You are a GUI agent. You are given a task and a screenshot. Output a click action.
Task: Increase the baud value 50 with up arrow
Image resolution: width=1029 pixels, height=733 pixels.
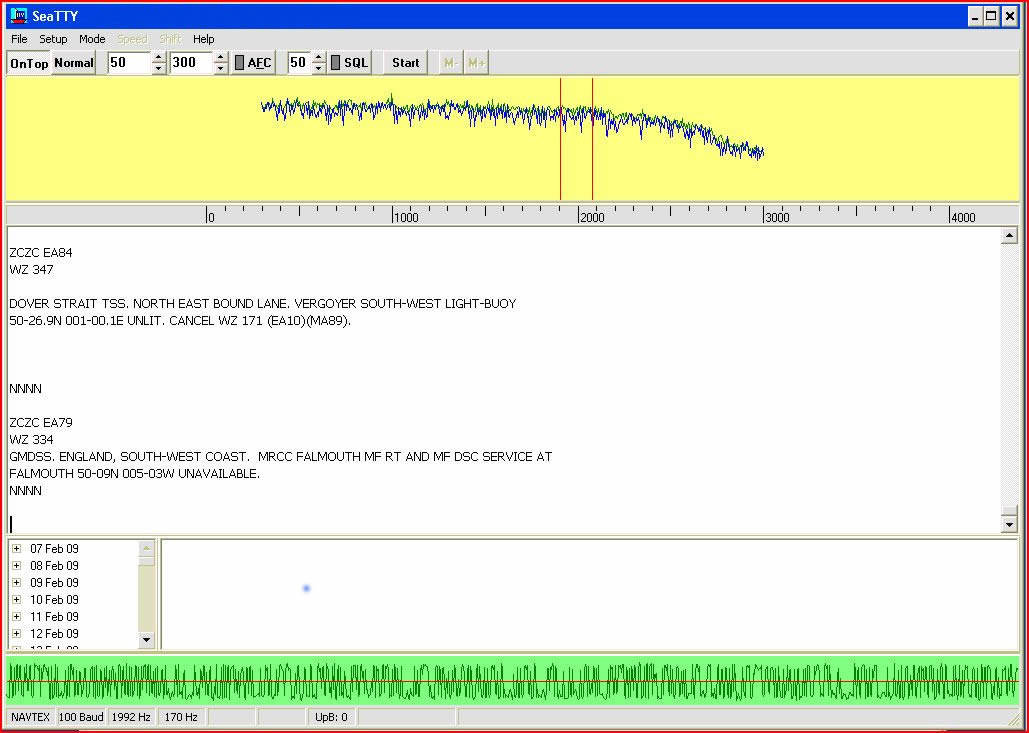click(158, 57)
